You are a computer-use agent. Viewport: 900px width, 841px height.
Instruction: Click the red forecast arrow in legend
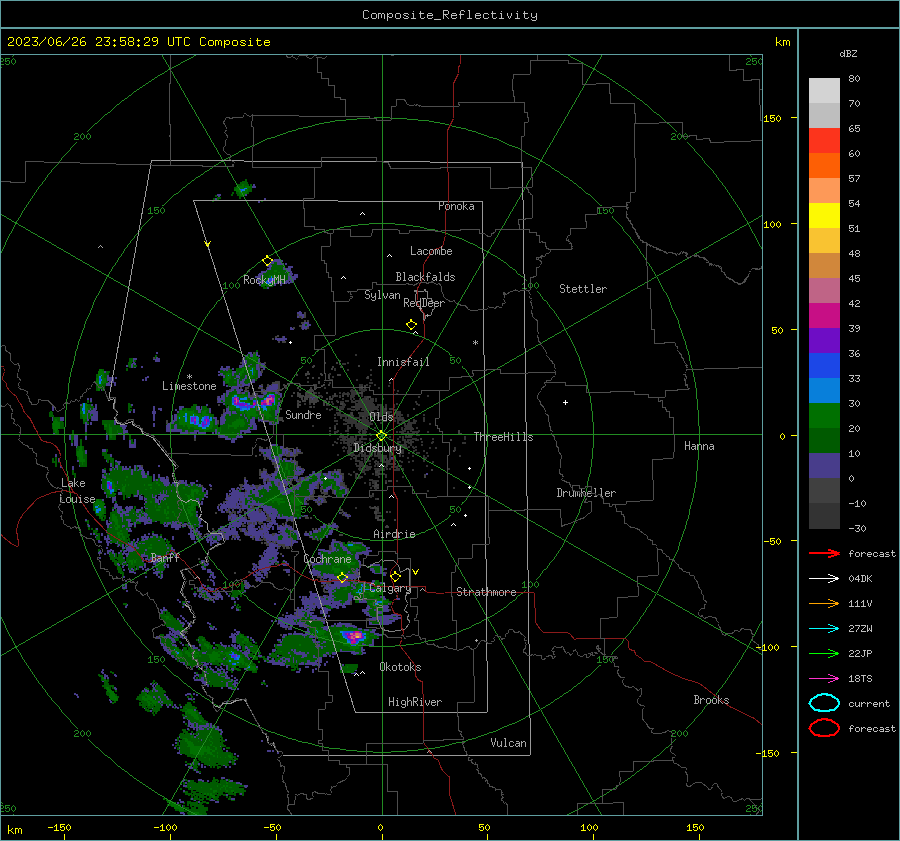click(x=824, y=553)
